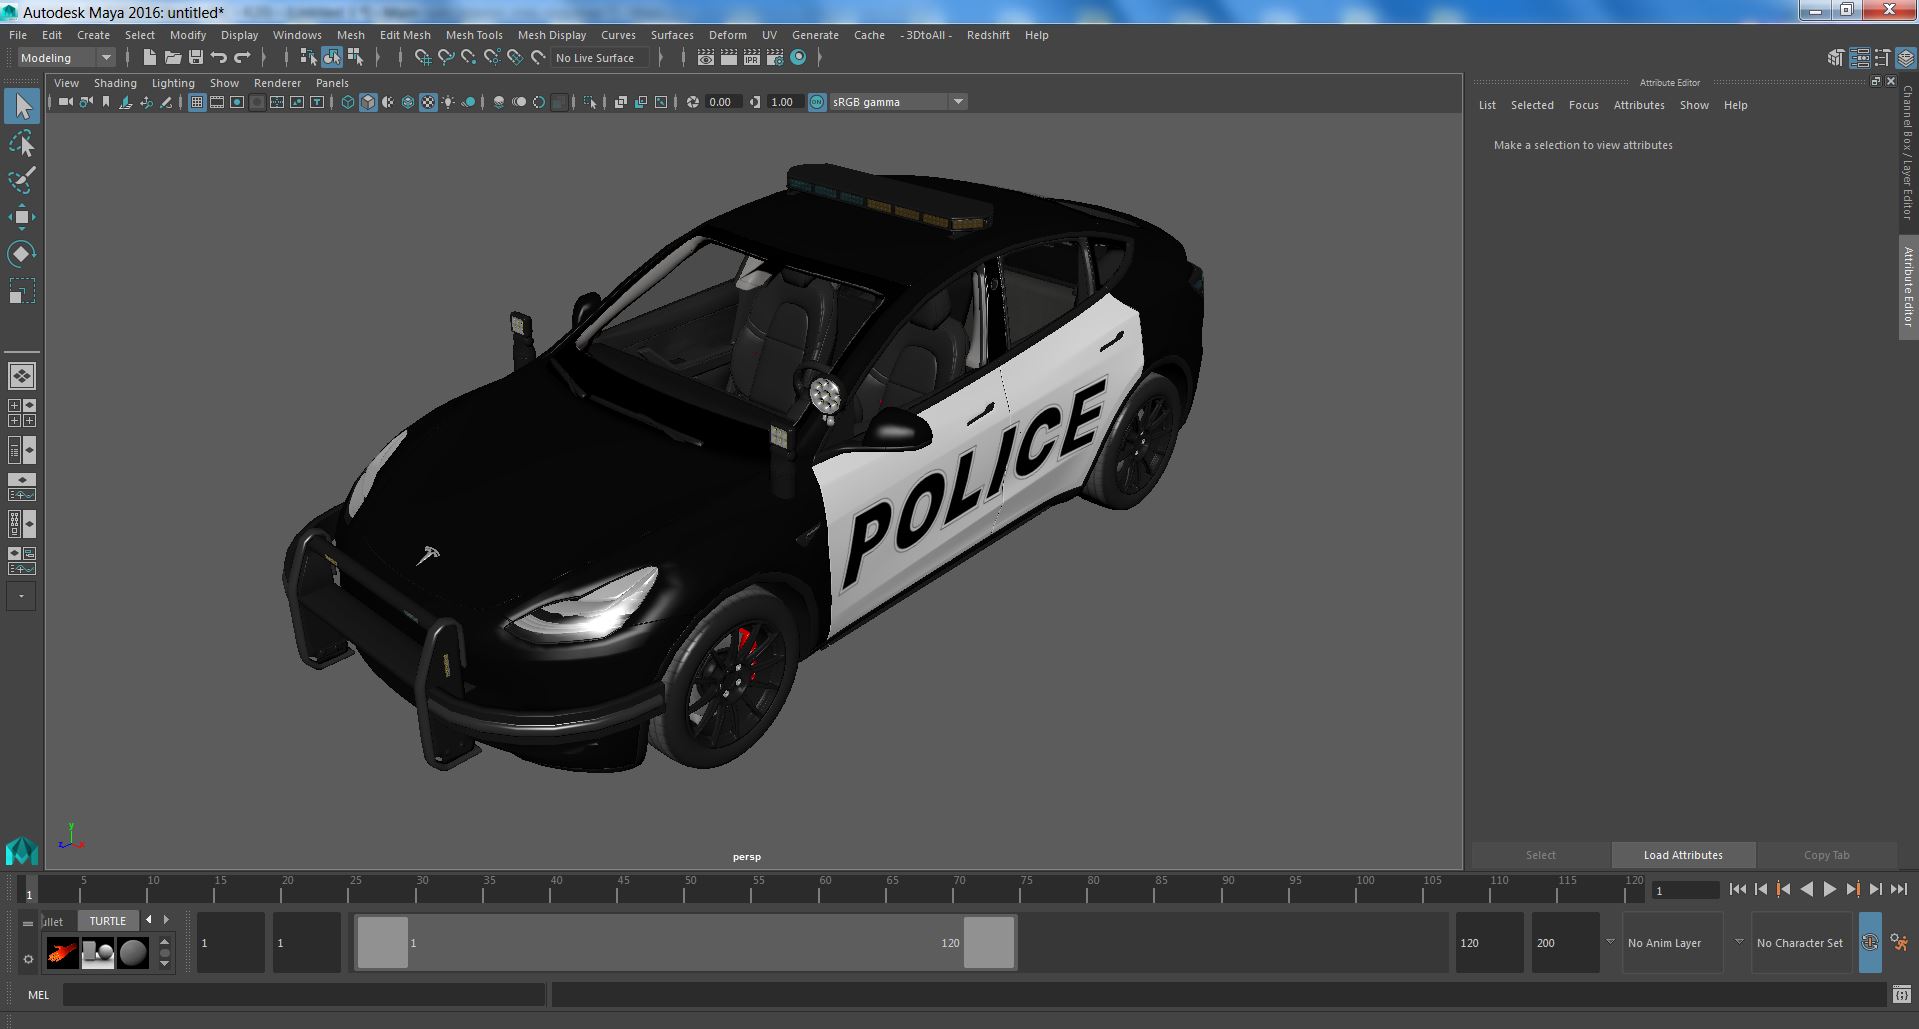
Task: Open the No Character Set dropdown
Action: pyautogui.click(x=1801, y=942)
